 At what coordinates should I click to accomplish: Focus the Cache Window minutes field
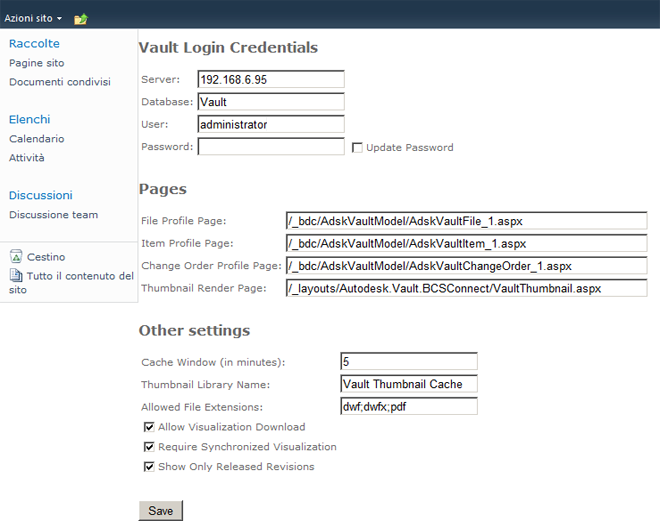click(x=409, y=361)
